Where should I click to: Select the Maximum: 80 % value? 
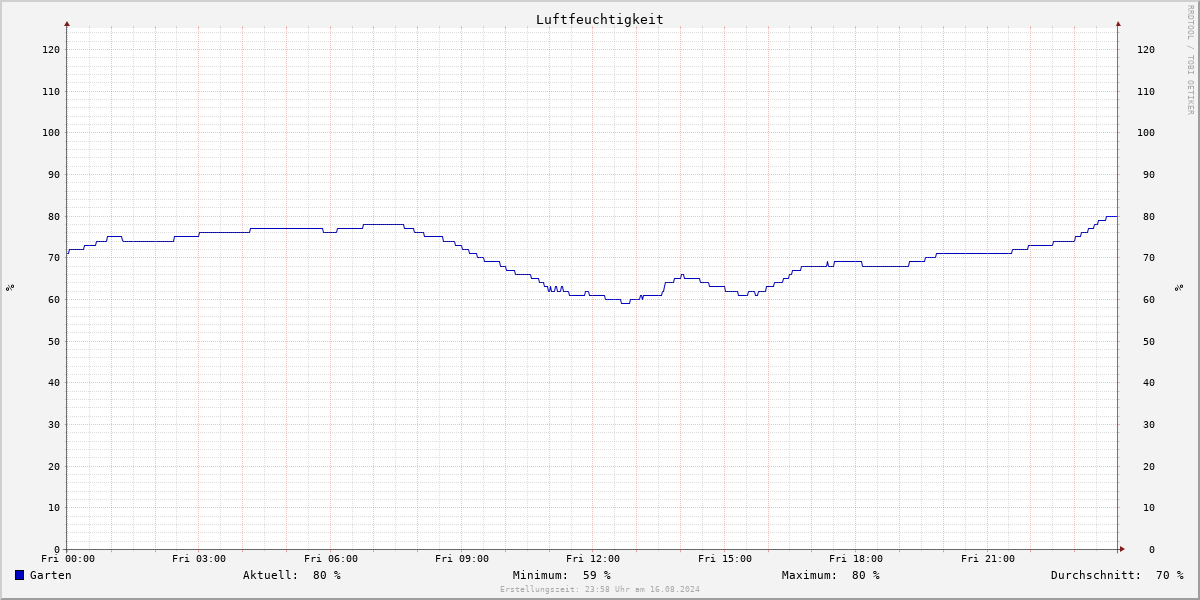831,575
